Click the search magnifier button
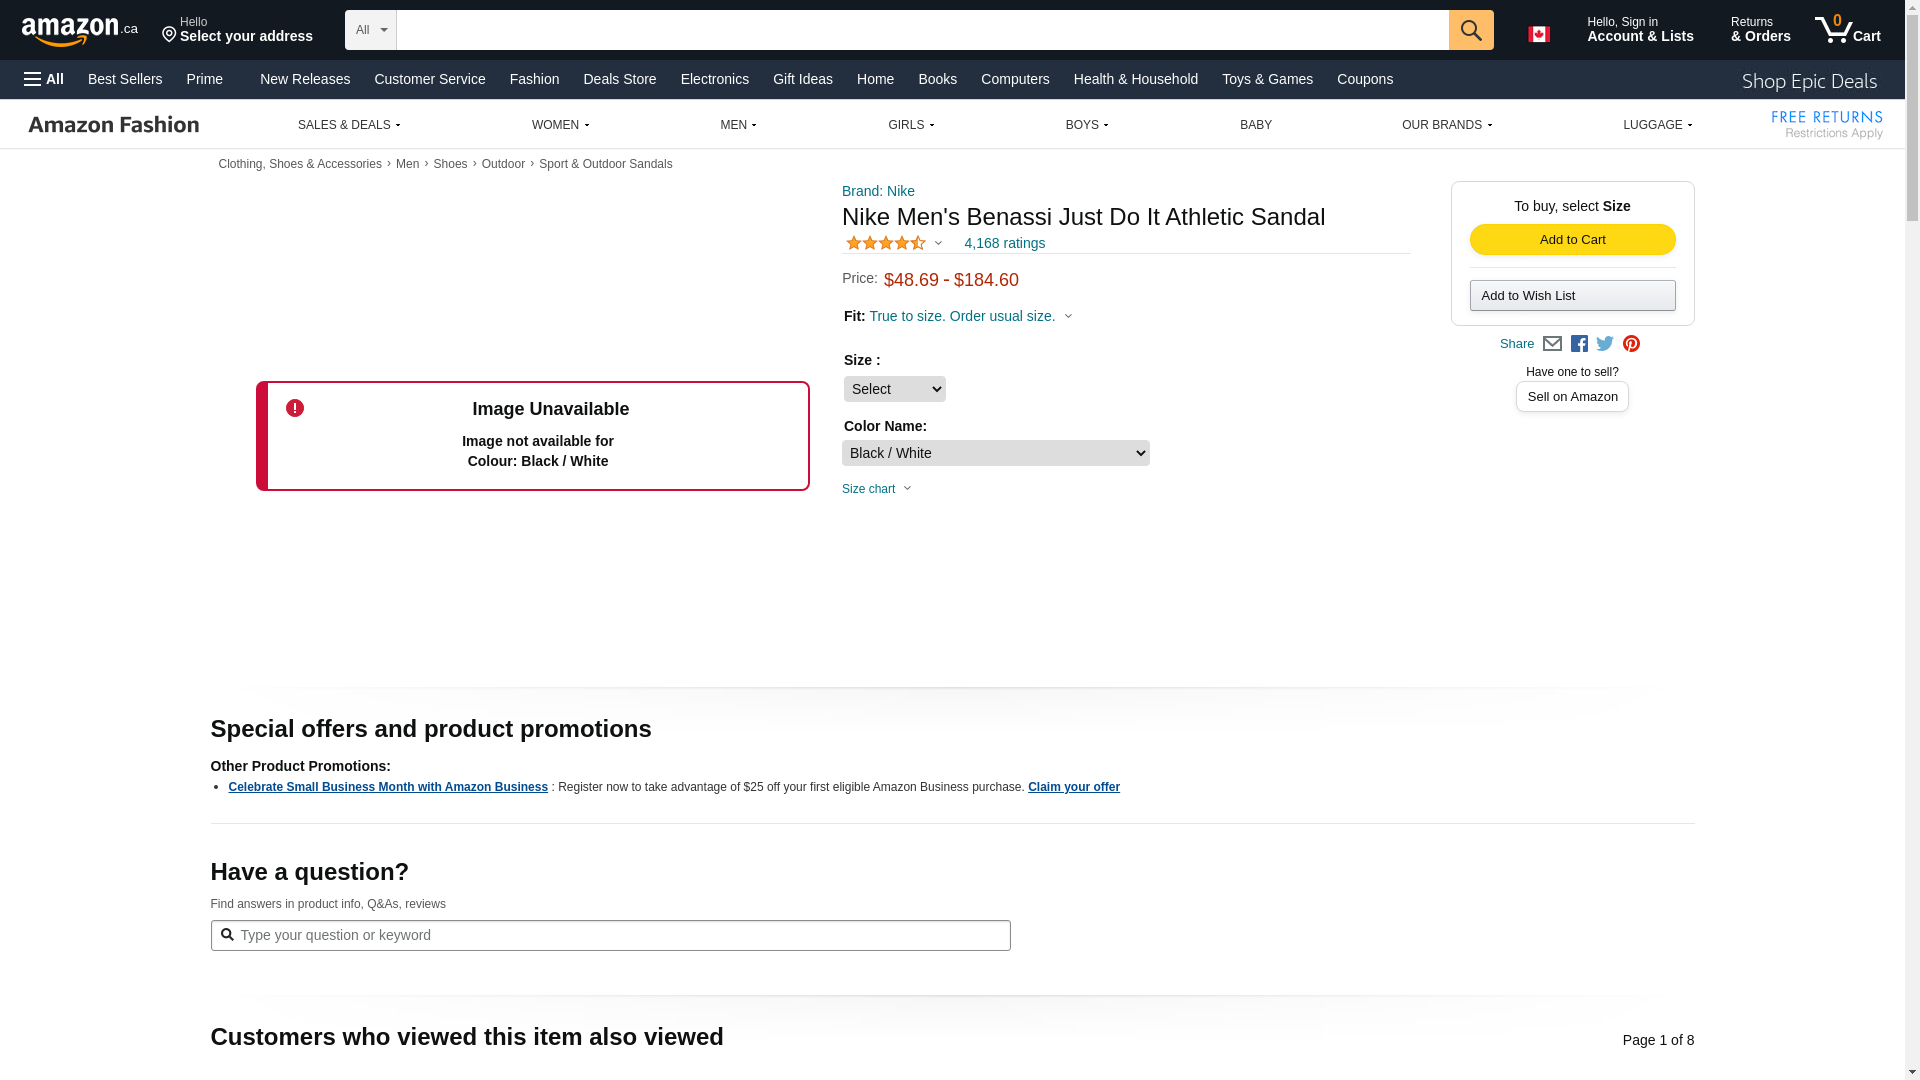The image size is (1920, 1080). [x=1470, y=30]
